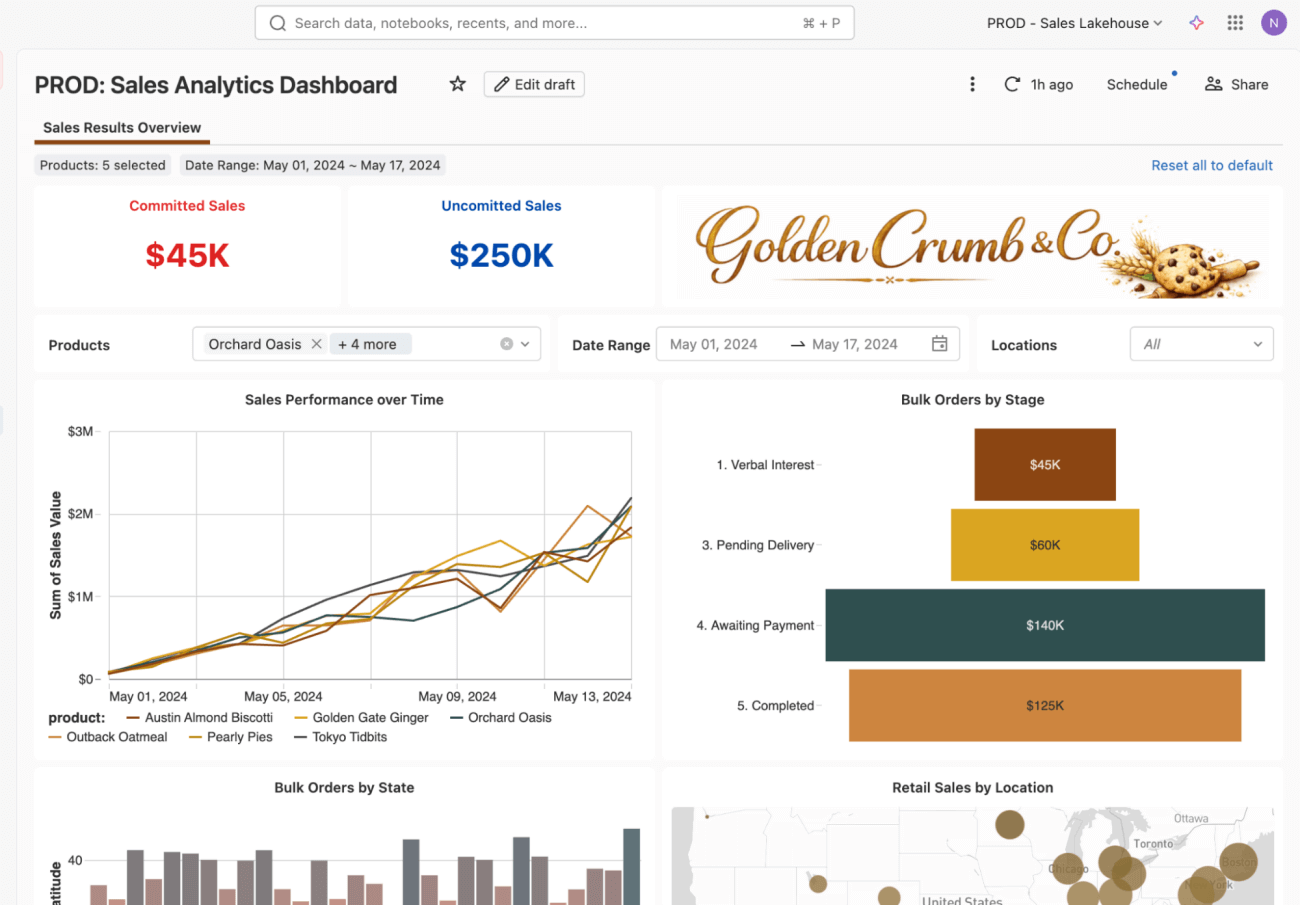Star this dashboard as a favorite
Screen dimensions: 1300x905
tap(457, 84)
